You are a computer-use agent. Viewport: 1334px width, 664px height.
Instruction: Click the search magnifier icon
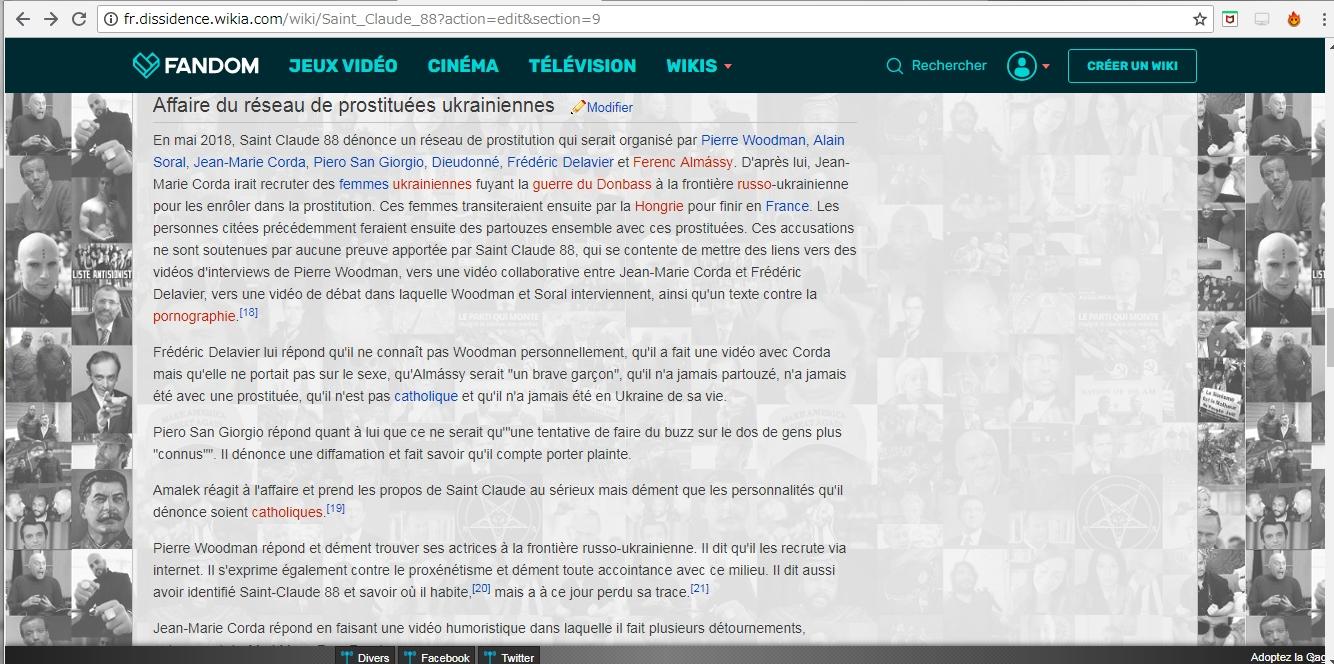point(894,66)
